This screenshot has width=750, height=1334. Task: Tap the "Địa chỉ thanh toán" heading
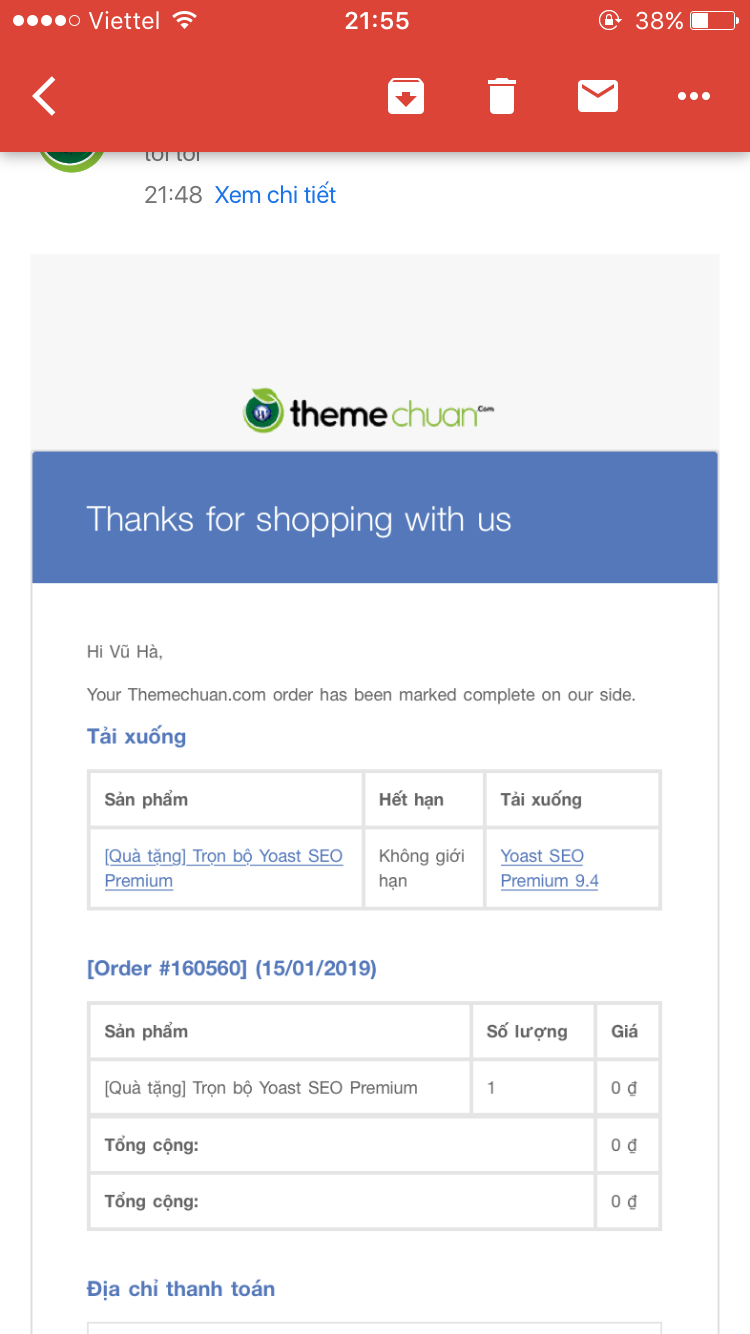click(x=180, y=1289)
